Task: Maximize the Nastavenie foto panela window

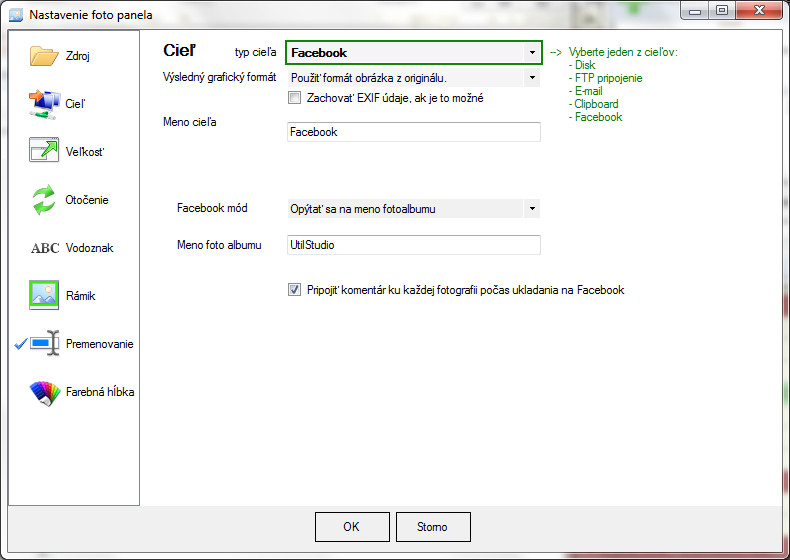Action: (x=722, y=11)
